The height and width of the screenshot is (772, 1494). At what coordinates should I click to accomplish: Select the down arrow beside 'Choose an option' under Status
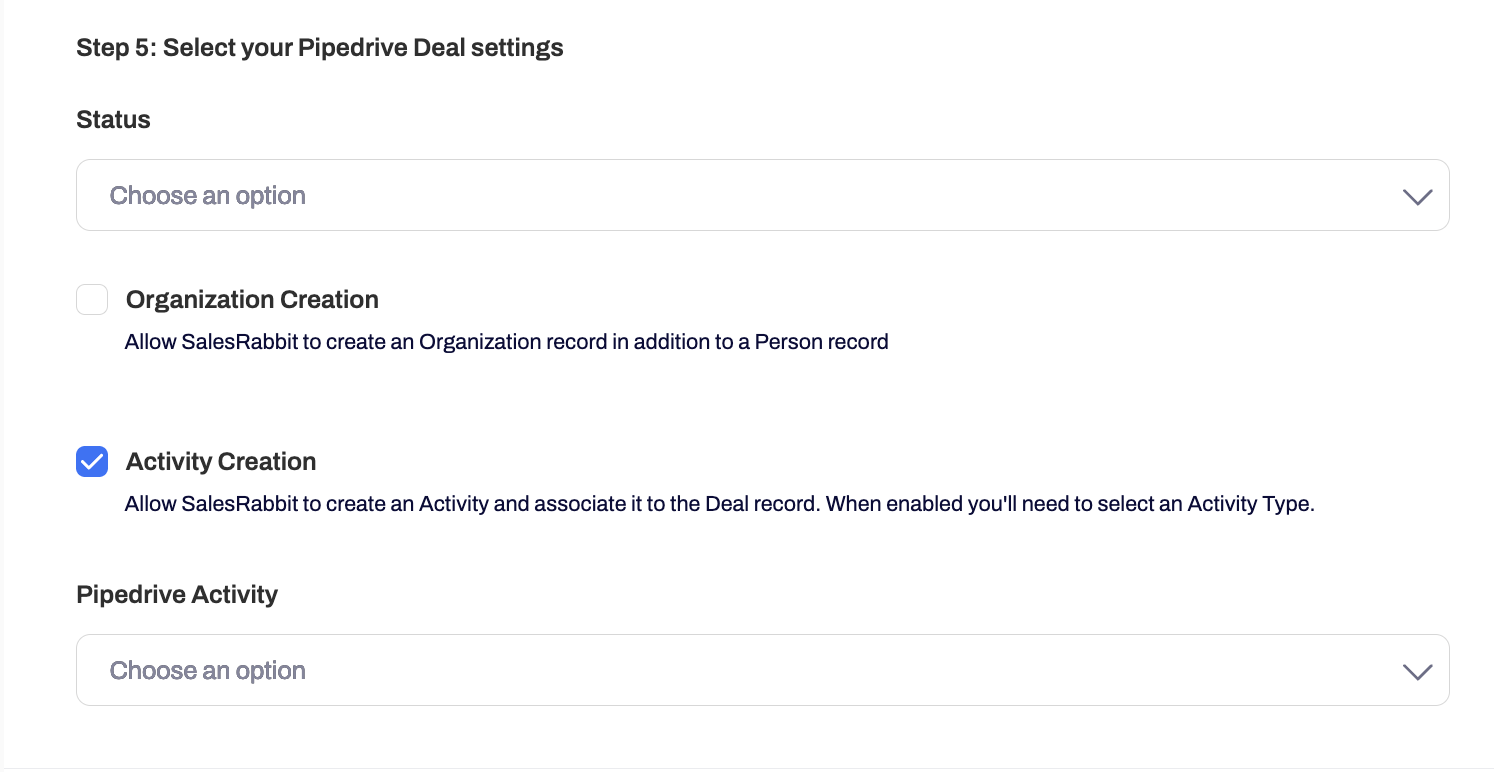[1417, 196]
